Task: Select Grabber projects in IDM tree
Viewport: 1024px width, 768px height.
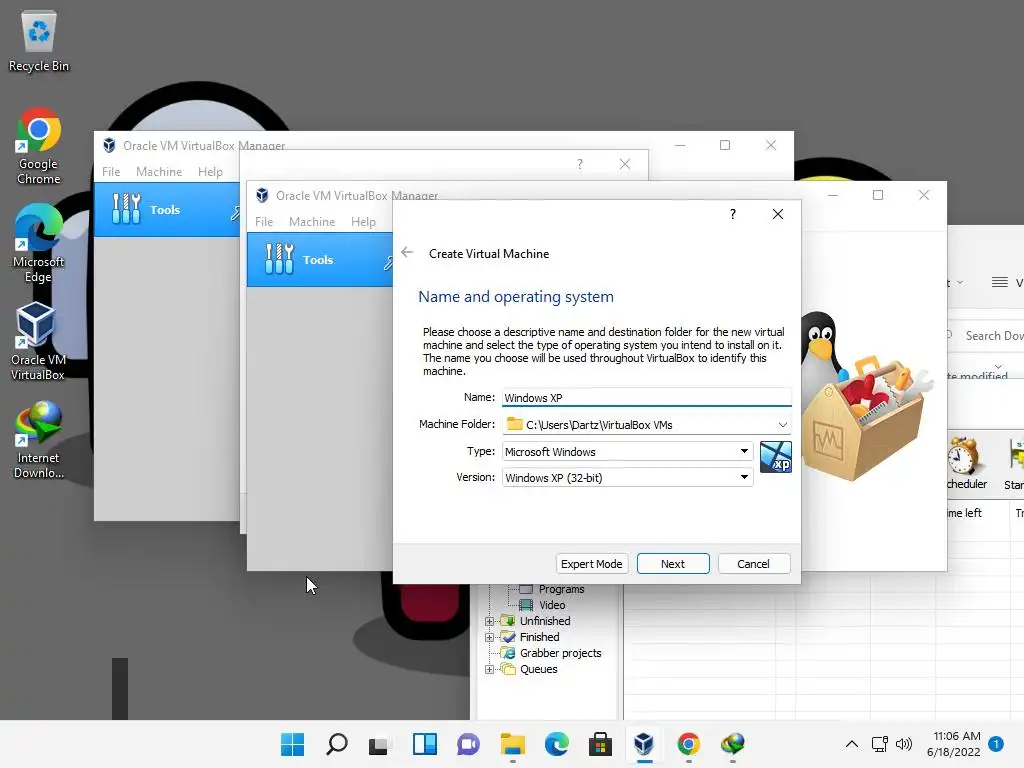Action: 560,653
